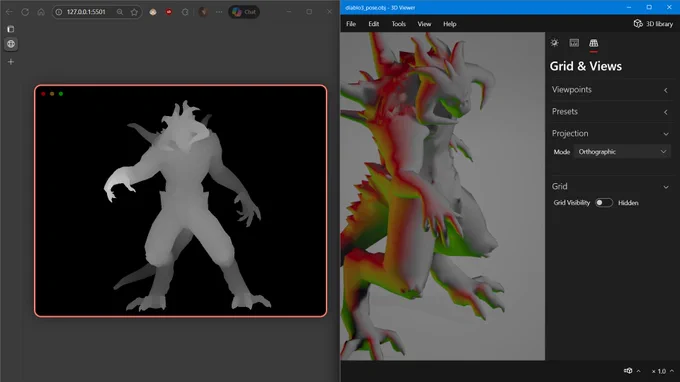Open the 3D library
The height and width of the screenshot is (382, 680).
[653, 24]
